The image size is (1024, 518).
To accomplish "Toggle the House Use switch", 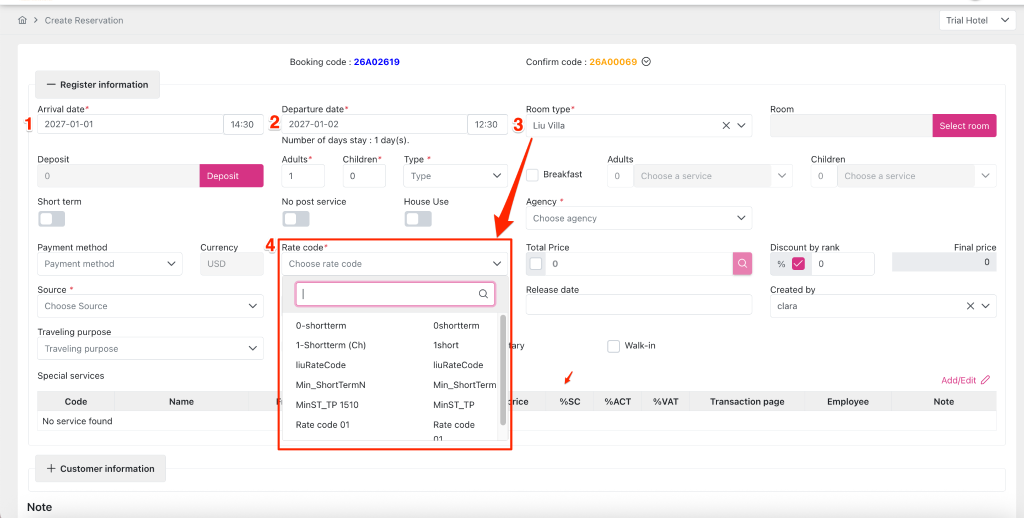I will pos(417,219).
